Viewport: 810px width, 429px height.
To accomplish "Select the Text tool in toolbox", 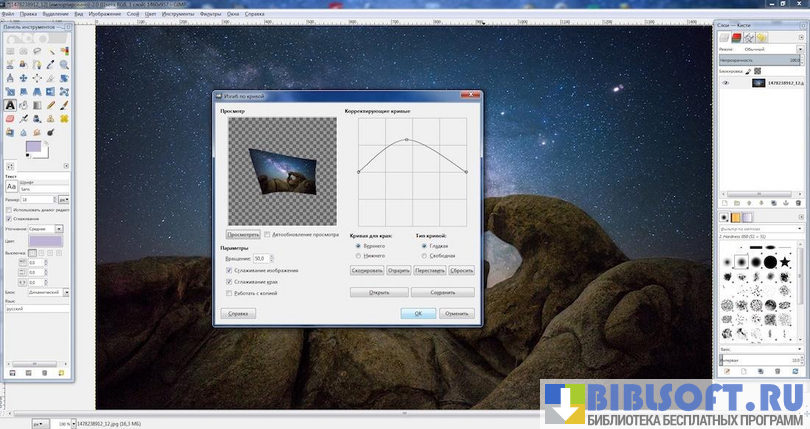I will [9, 104].
